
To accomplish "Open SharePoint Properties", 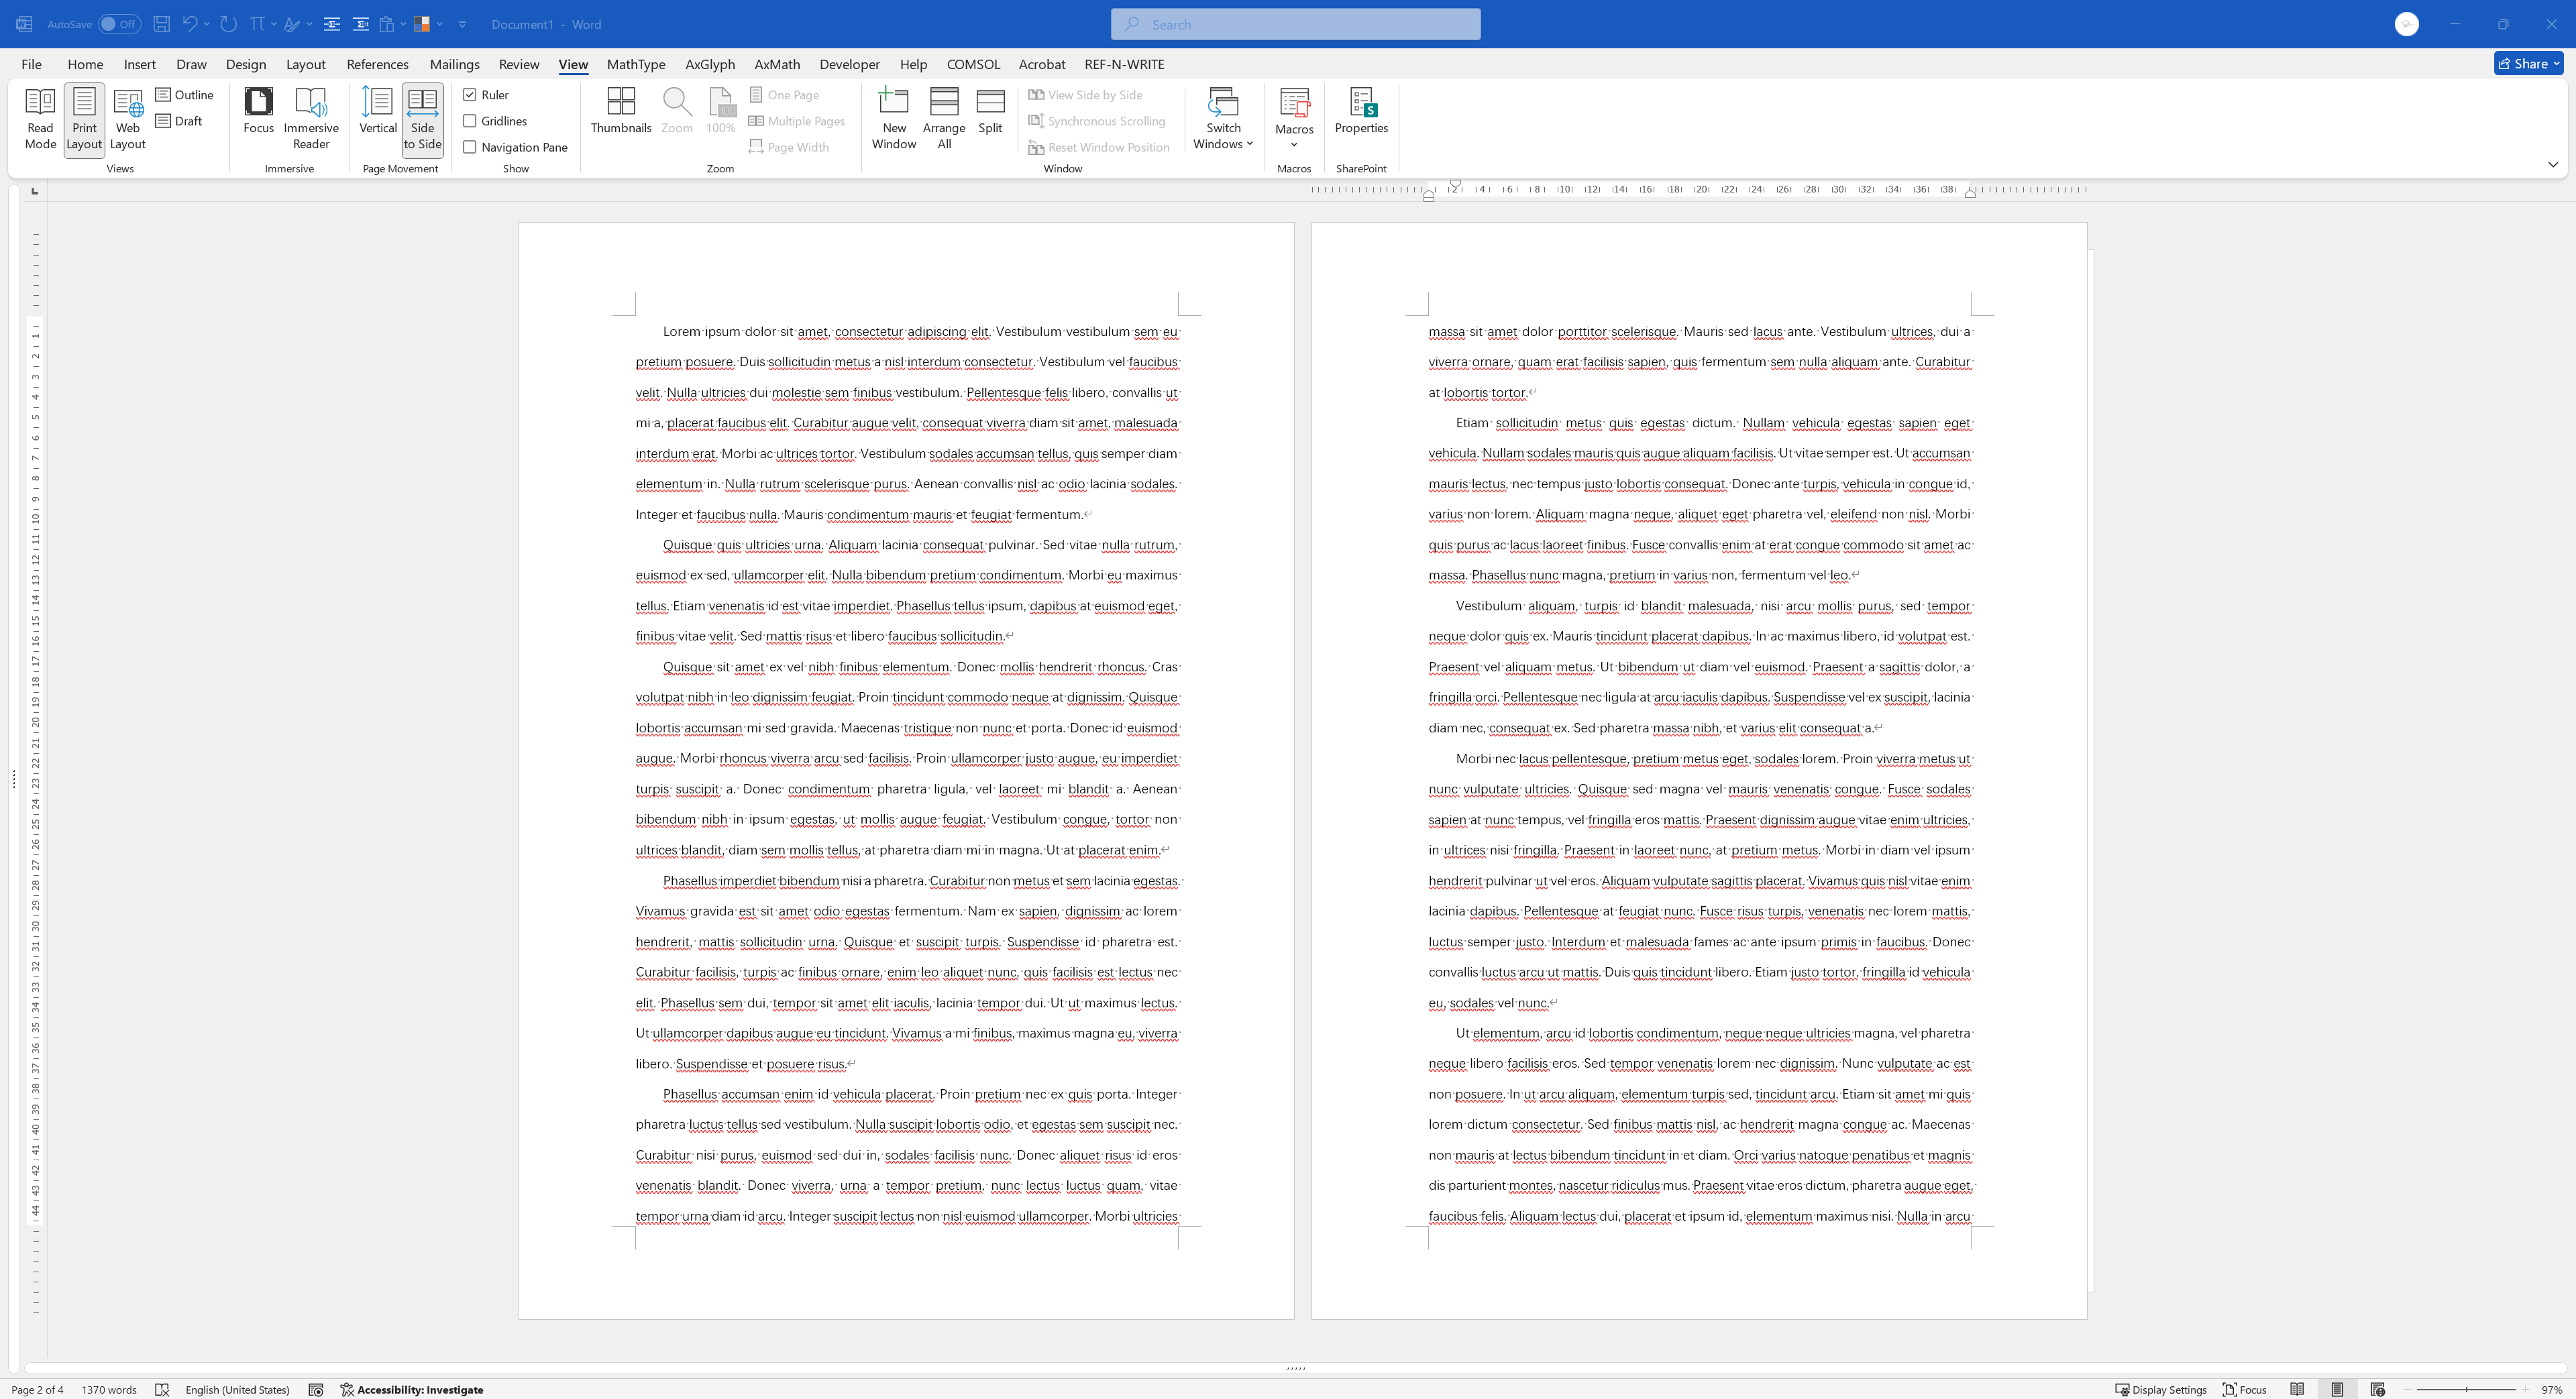I will tap(1361, 110).
